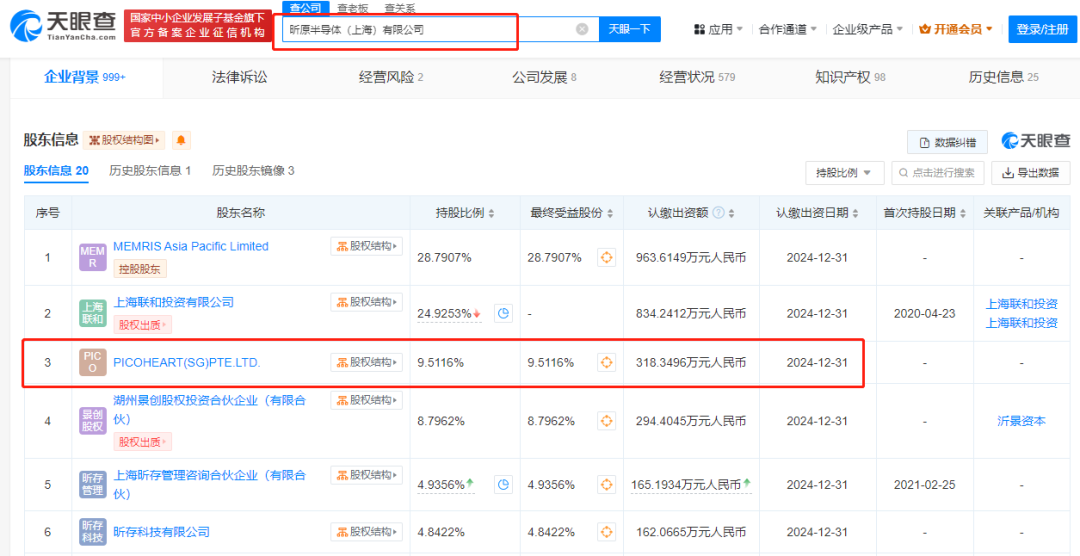The width and height of the screenshot is (1080, 556).
Task: Open 股权结构 for PICOHEART(SG)PTE.LTD.
Action: tap(366, 362)
